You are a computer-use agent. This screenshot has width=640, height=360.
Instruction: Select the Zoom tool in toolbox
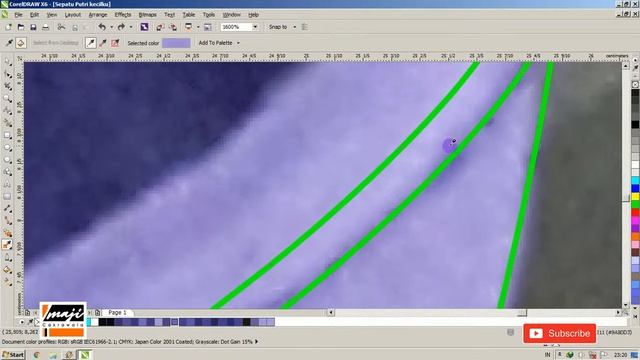point(7,99)
